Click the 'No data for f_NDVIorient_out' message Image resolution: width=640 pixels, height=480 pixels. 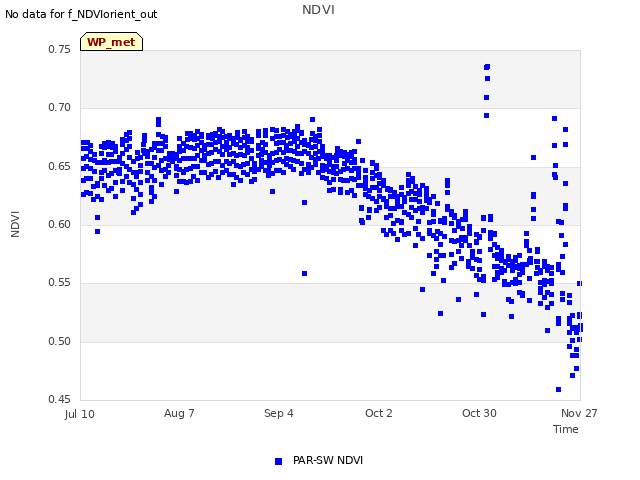[81, 14]
